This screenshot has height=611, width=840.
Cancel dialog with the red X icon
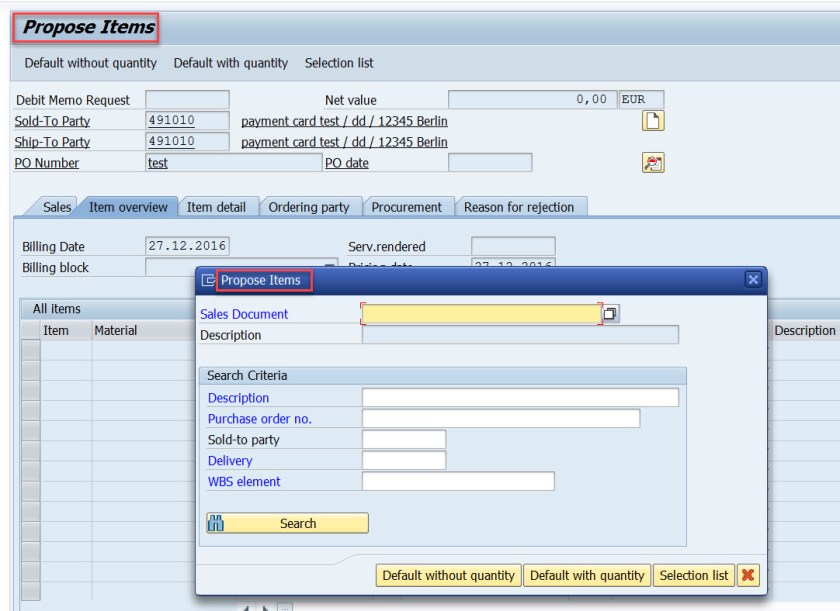click(x=748, y=576)
